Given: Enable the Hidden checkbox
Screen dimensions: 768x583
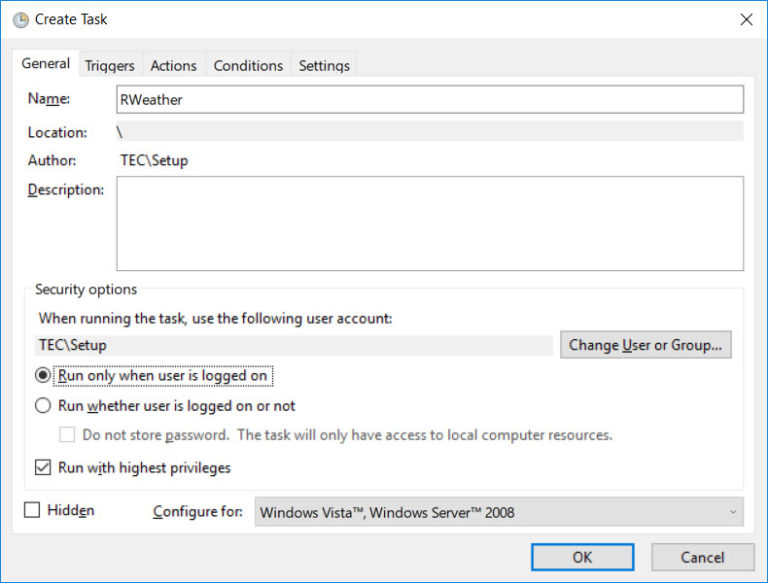Looking at the screenshot, I should point(32,510).
